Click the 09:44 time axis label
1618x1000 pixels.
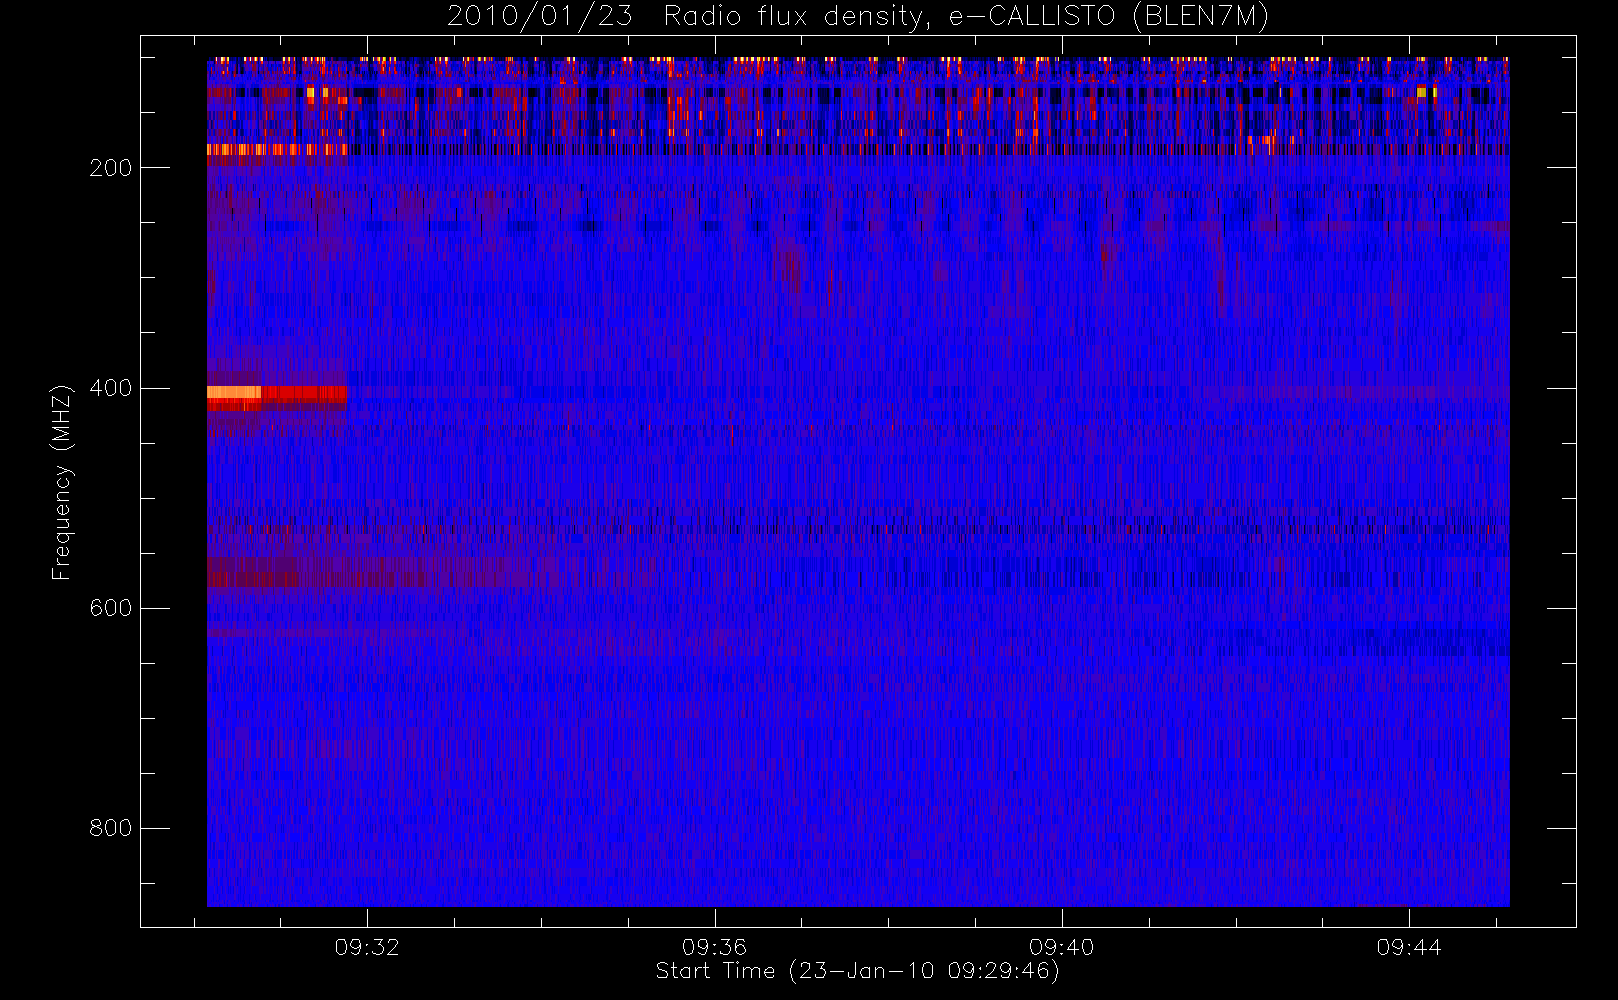(1408, 947)
